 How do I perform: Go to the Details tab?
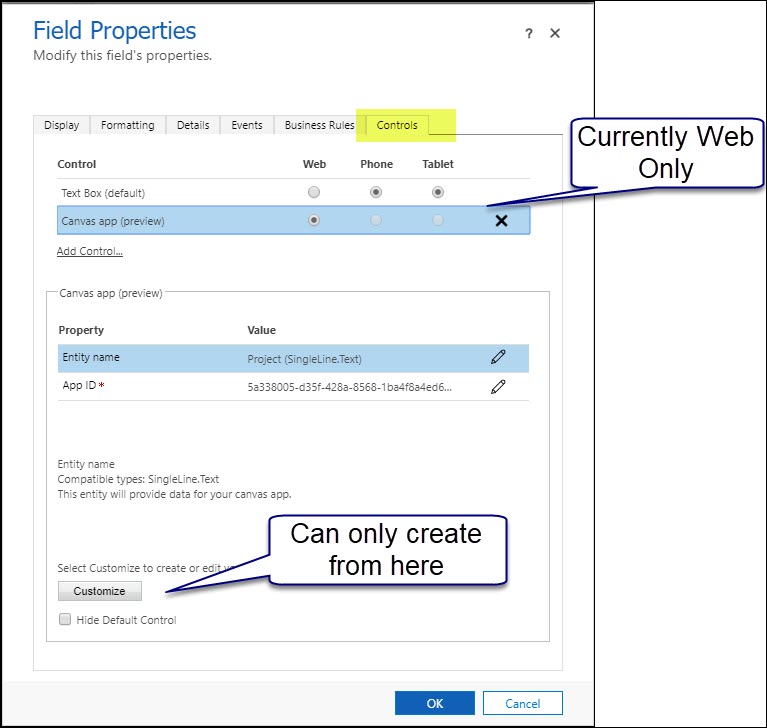point(193,125)
